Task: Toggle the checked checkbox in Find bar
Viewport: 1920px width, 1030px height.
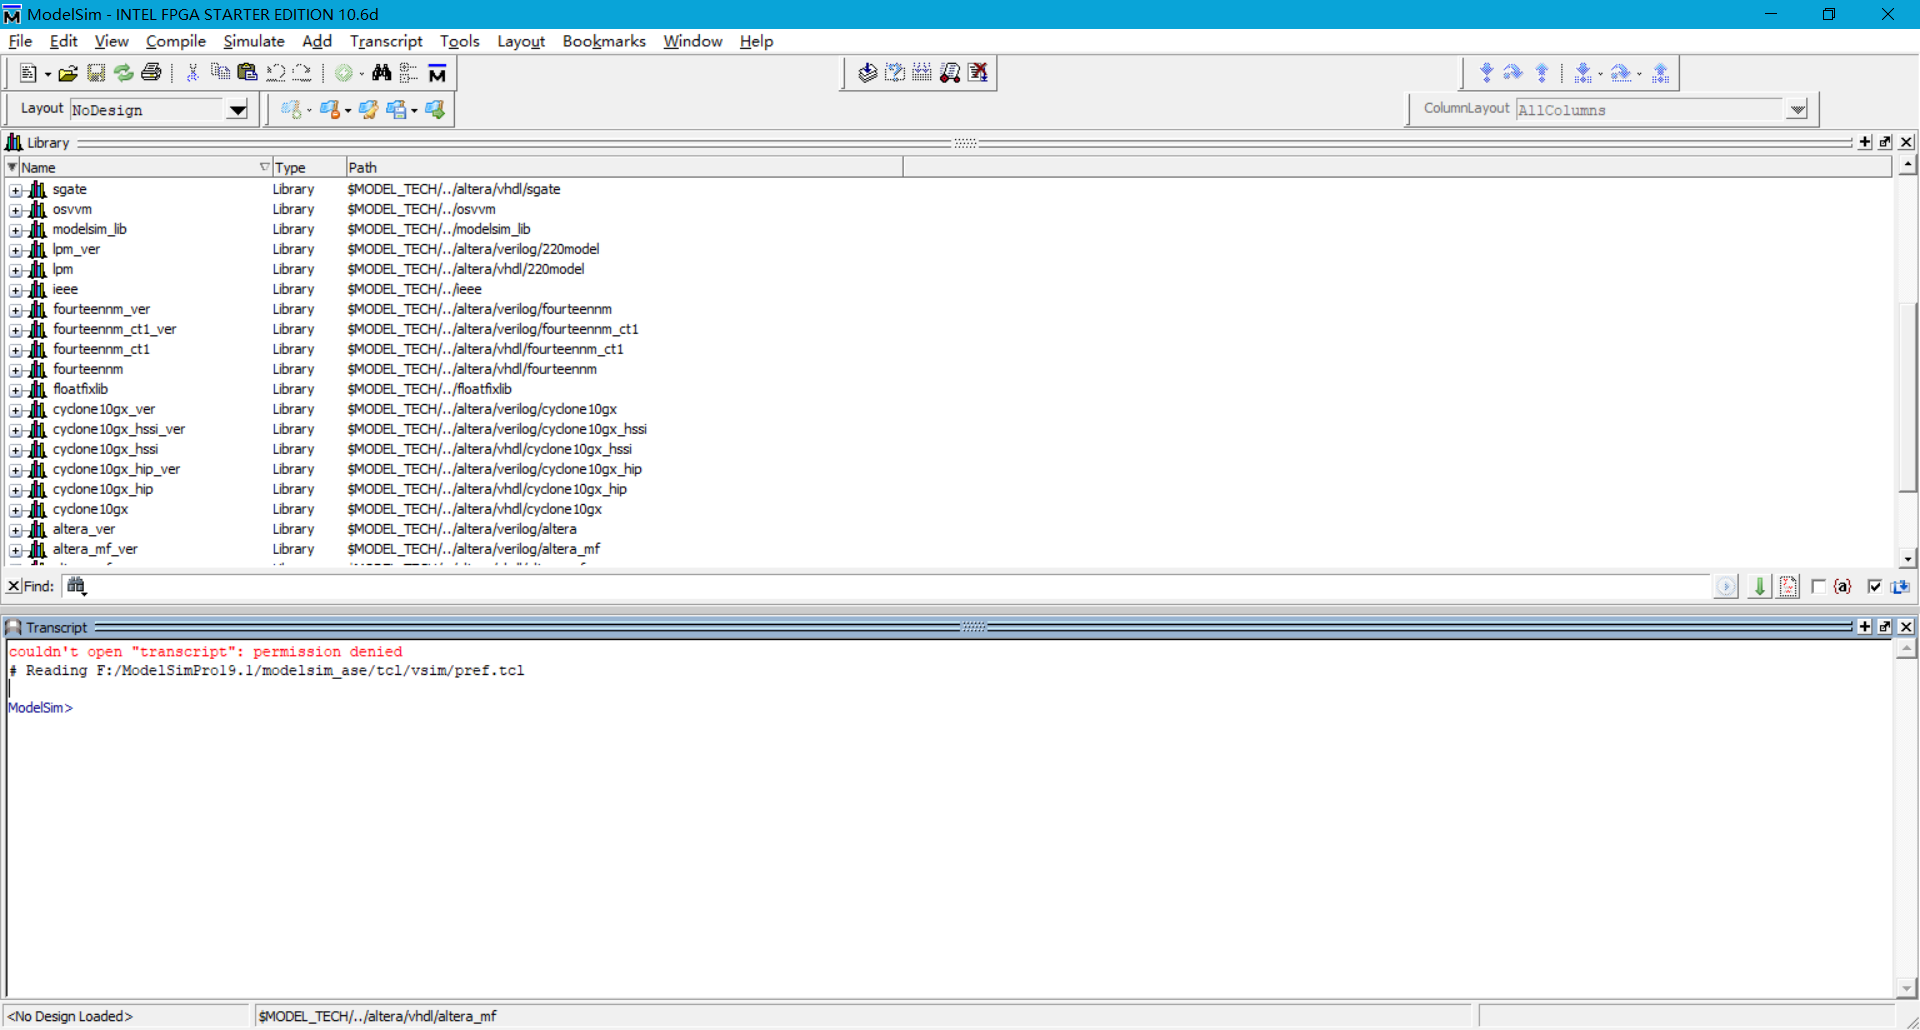Action: 1875,587
